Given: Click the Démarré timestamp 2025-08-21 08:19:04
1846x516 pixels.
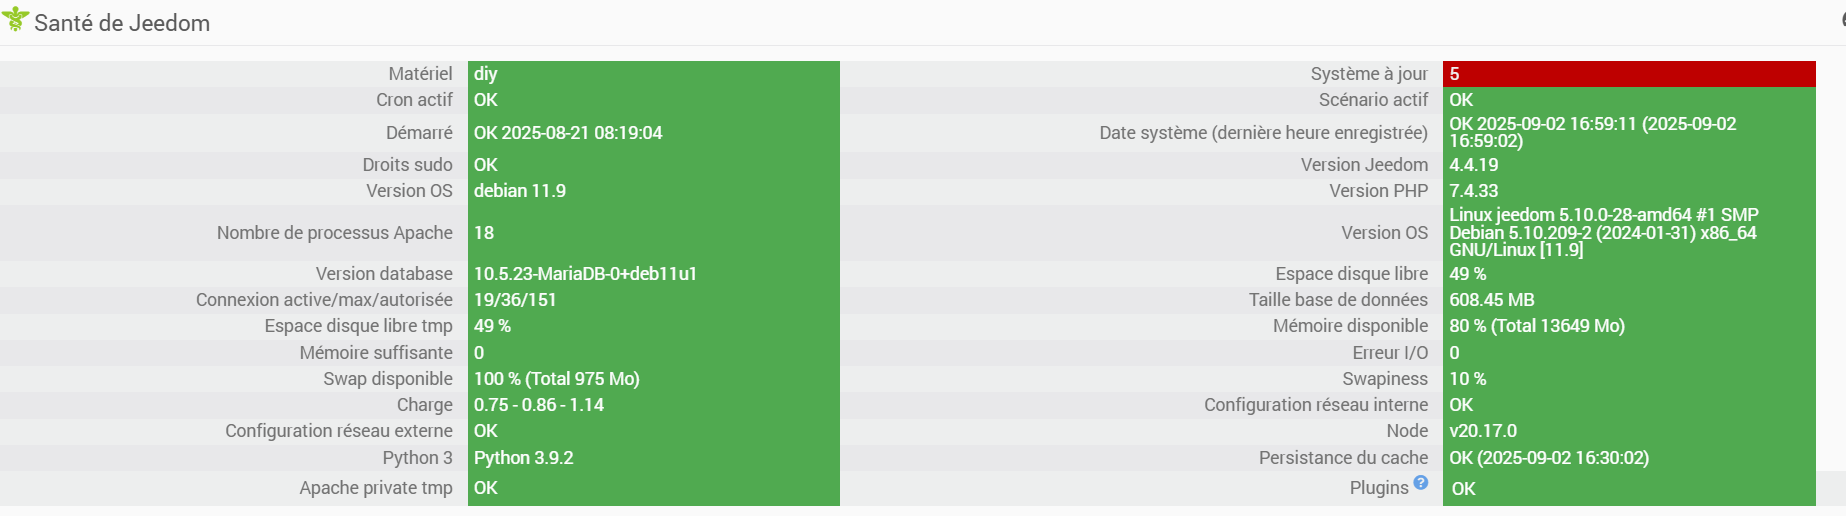Looking at the screenshot, I should pos(581,133).
